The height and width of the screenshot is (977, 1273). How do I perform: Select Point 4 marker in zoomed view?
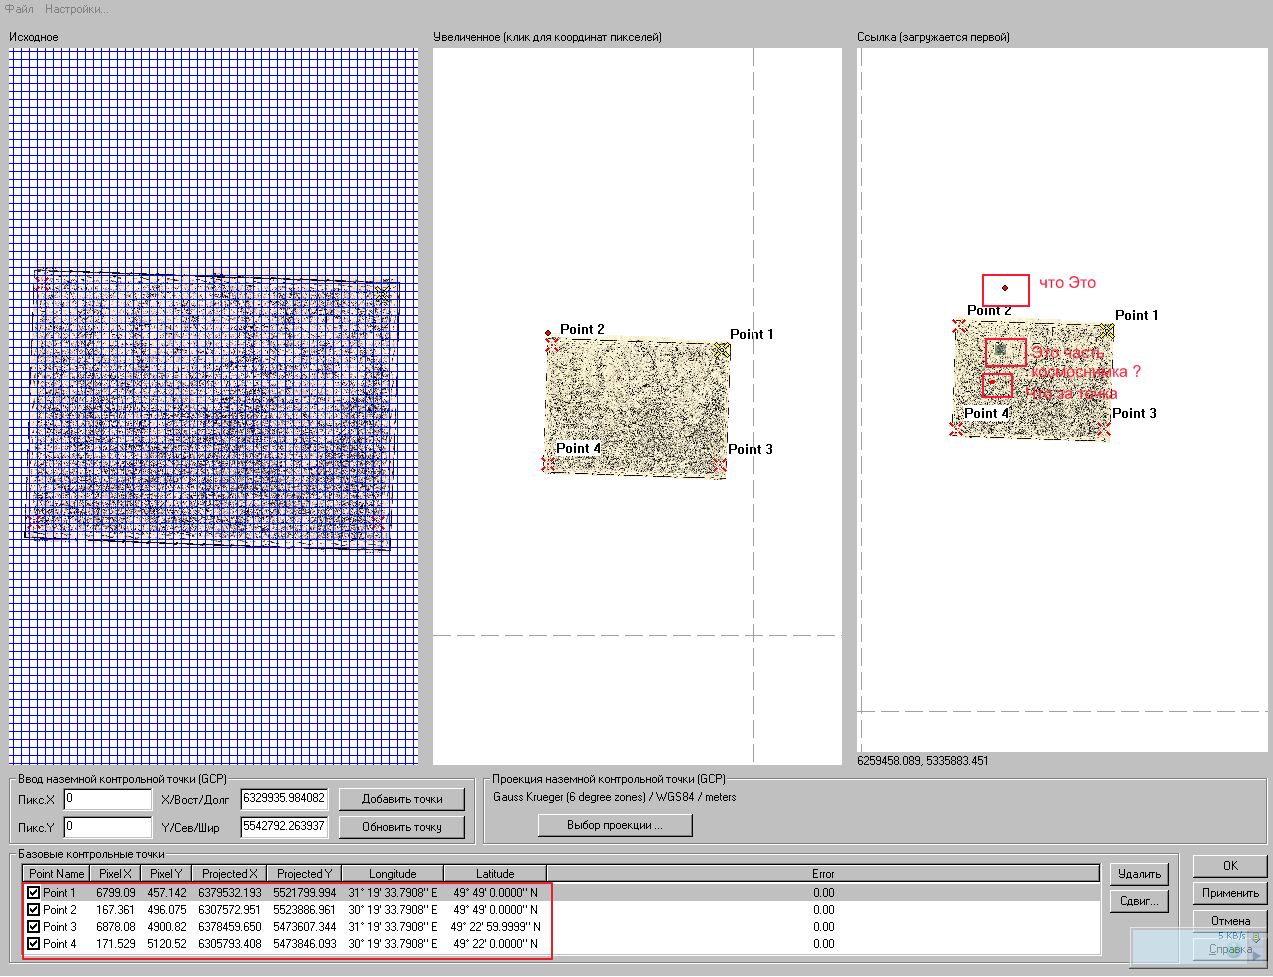tap(548, 464)
